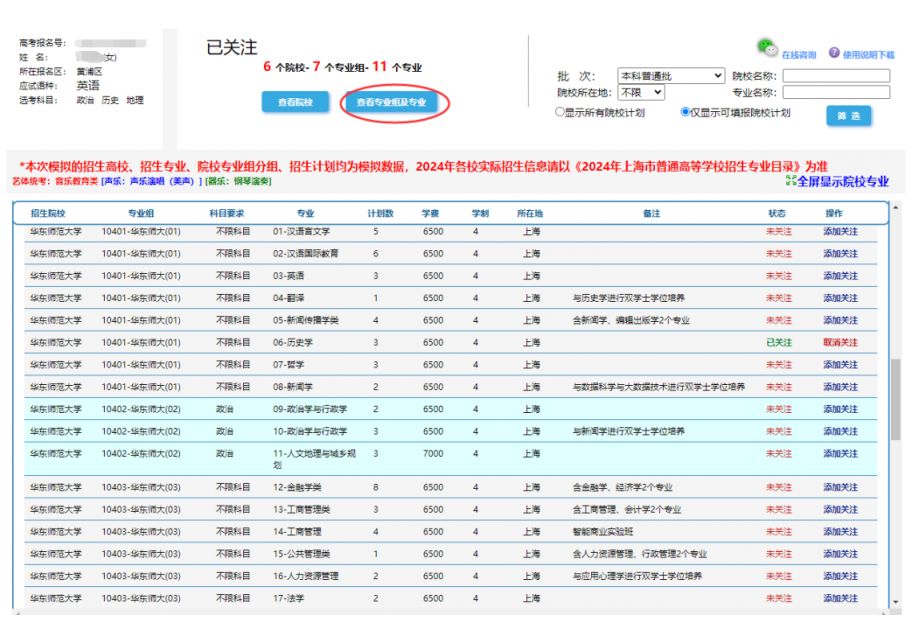Click 添加关注 for 01-汉语言文学

[x=840, y=231]
